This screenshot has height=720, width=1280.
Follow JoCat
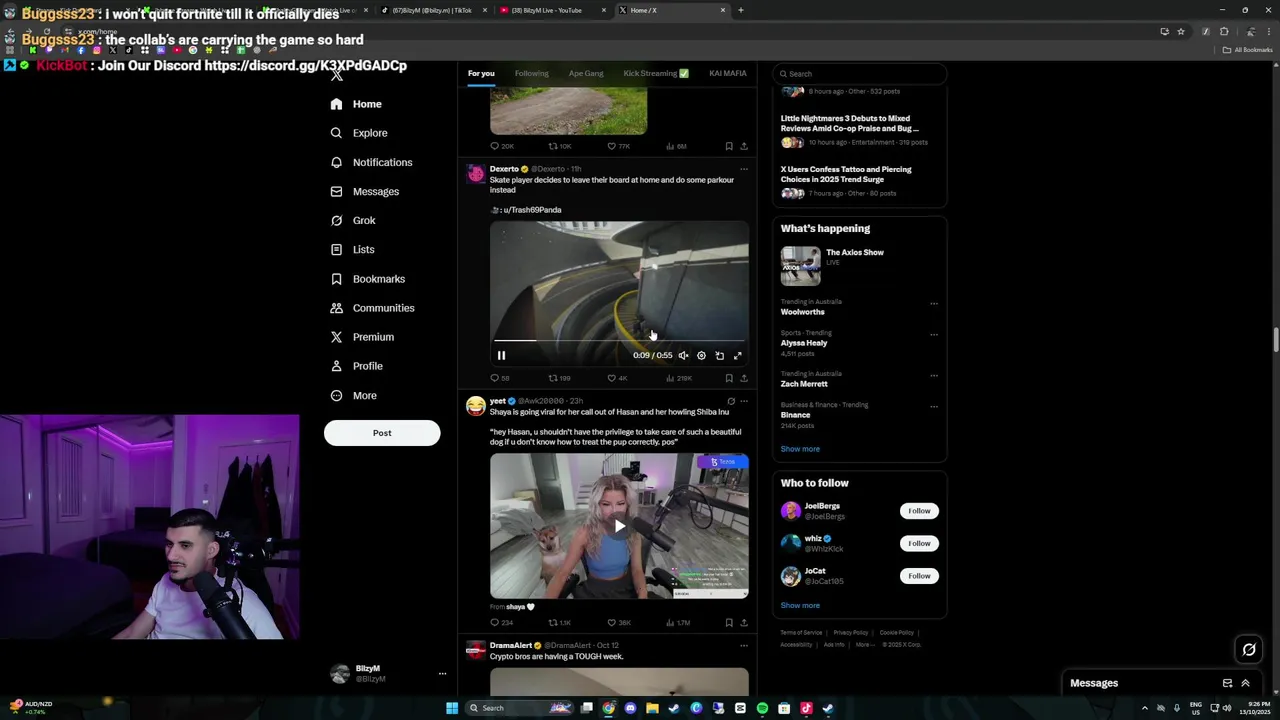click(919, 576)
